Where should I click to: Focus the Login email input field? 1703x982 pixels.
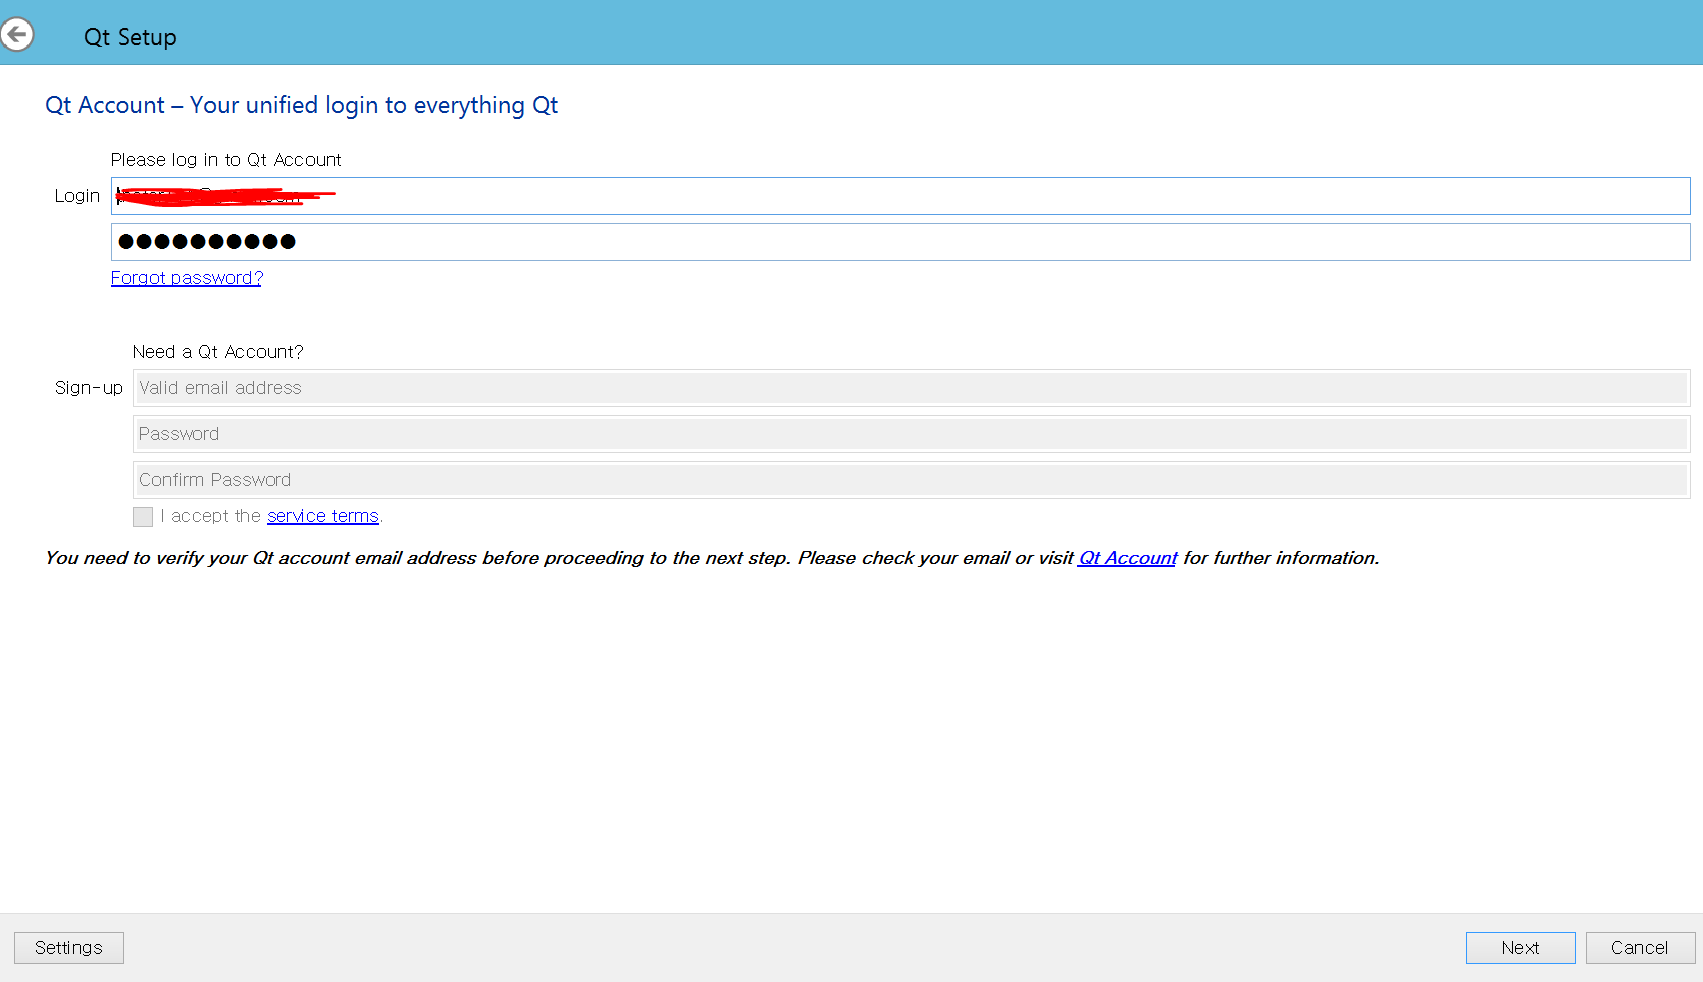(x=900, y=196)
